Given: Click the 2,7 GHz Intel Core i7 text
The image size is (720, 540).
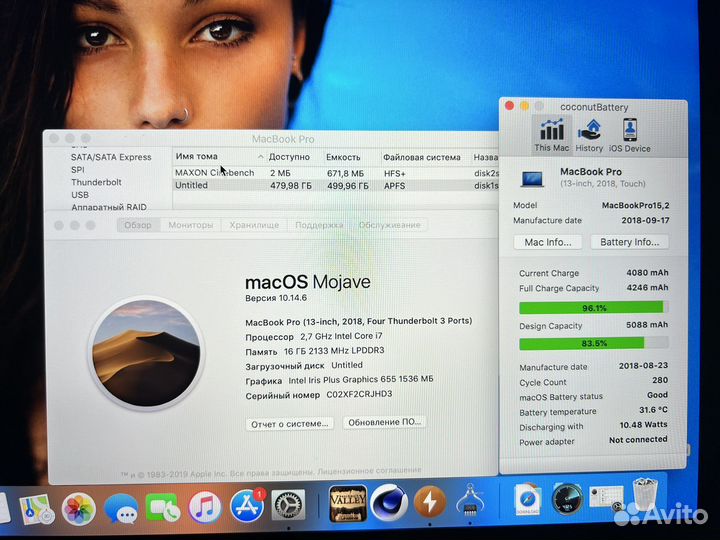Looking at the screenshot, I should 341,336.
